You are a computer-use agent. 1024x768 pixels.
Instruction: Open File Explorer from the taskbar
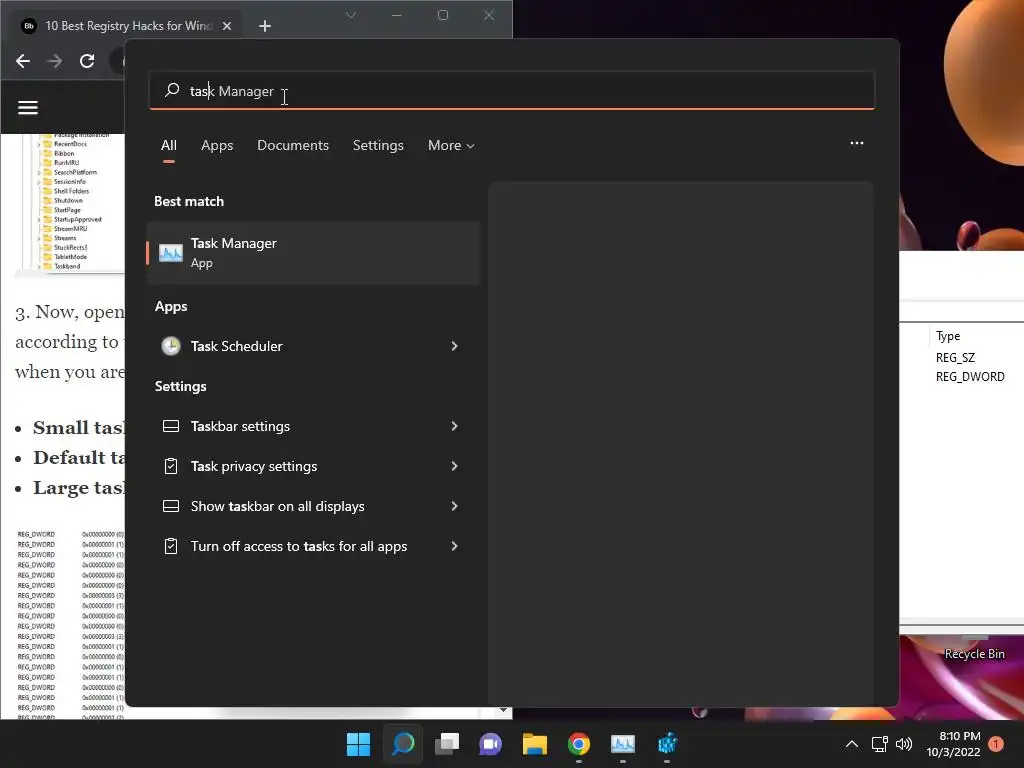[x=535, y=744]
